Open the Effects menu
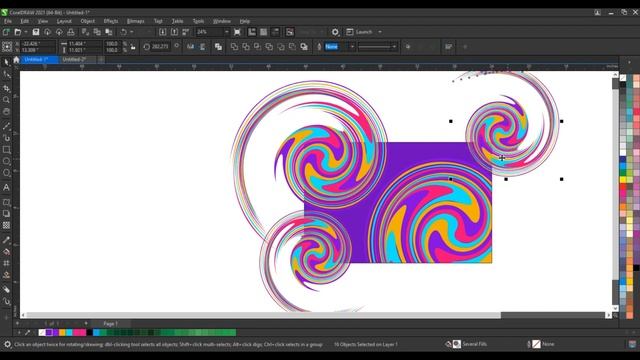The image size is (640, 360). tap(111, 21)
